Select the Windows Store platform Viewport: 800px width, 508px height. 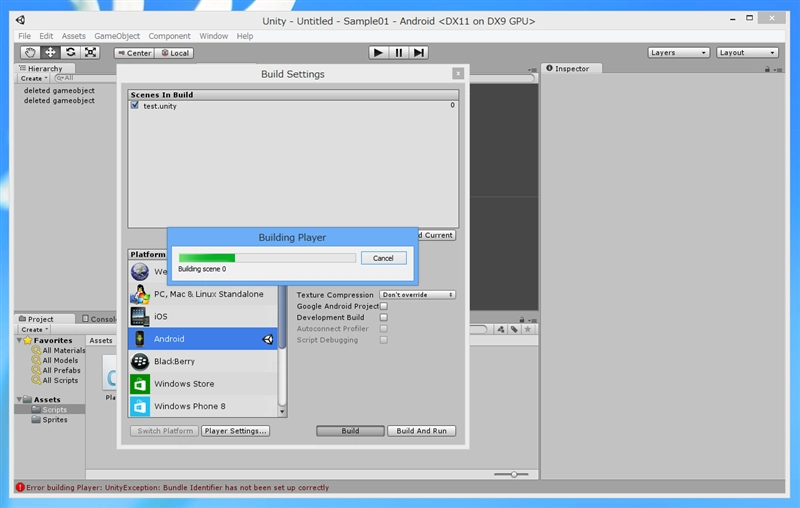coord(203,384)
